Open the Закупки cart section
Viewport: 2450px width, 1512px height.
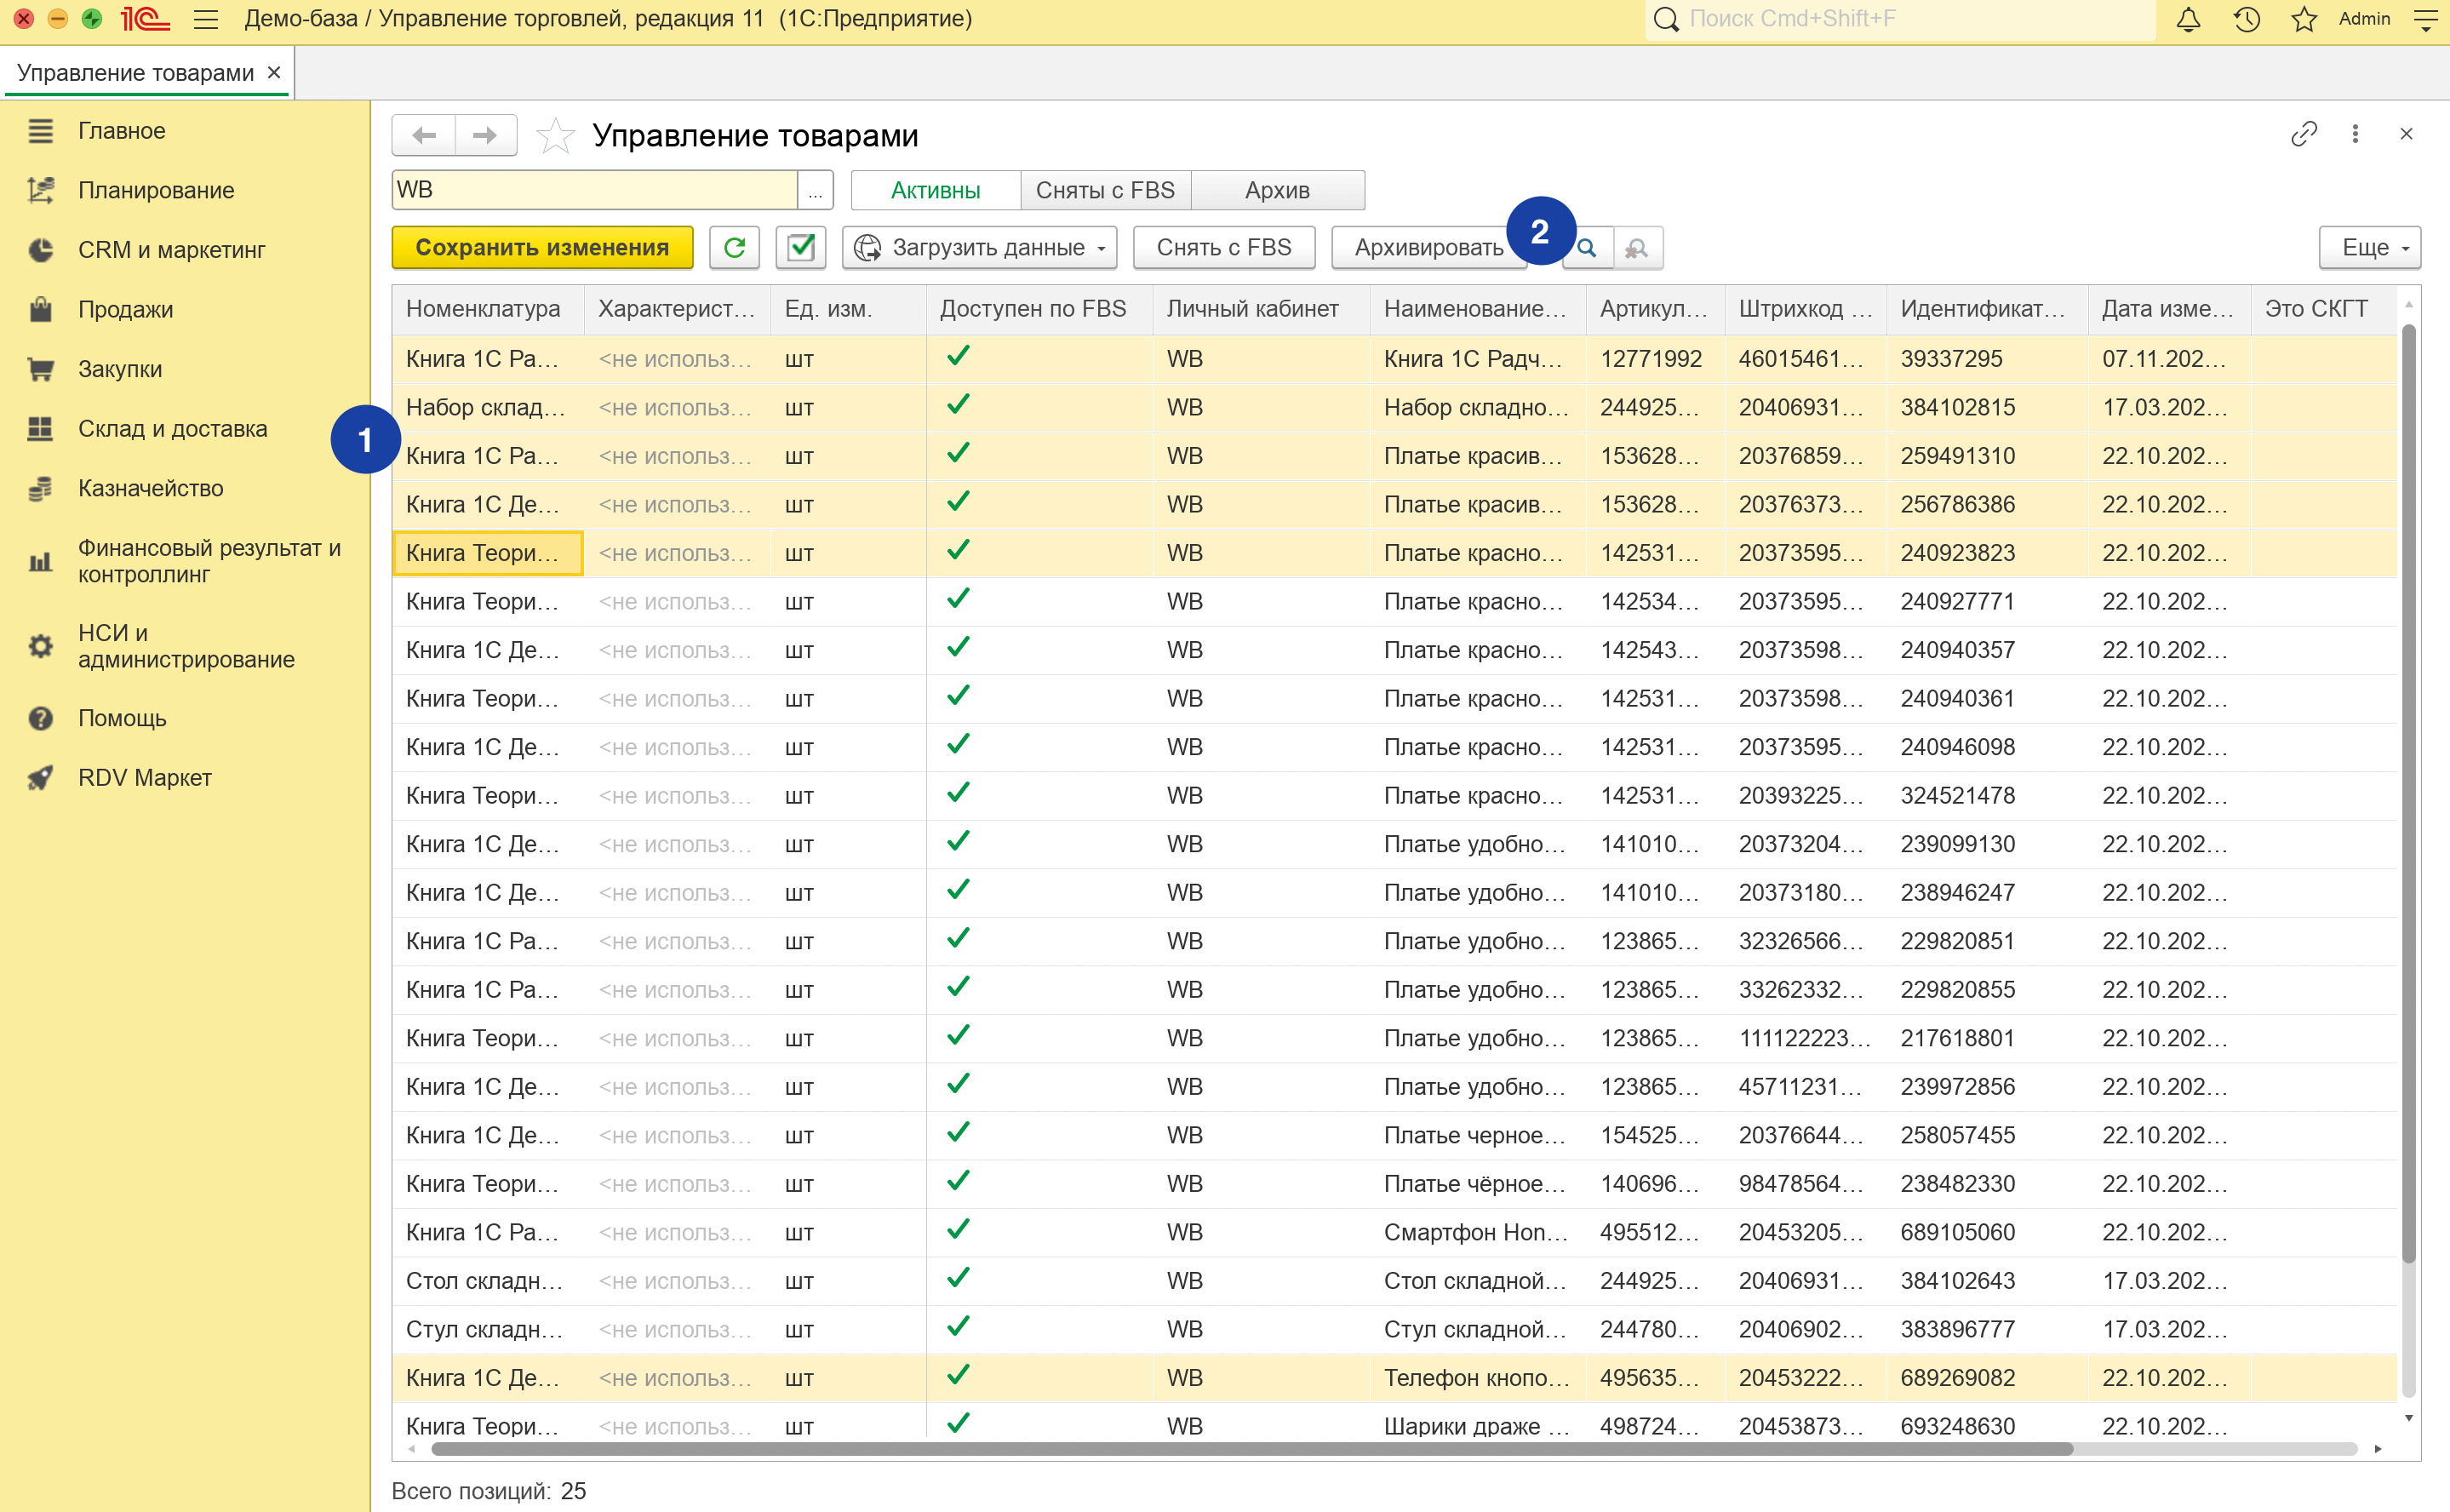click(120, 369)
